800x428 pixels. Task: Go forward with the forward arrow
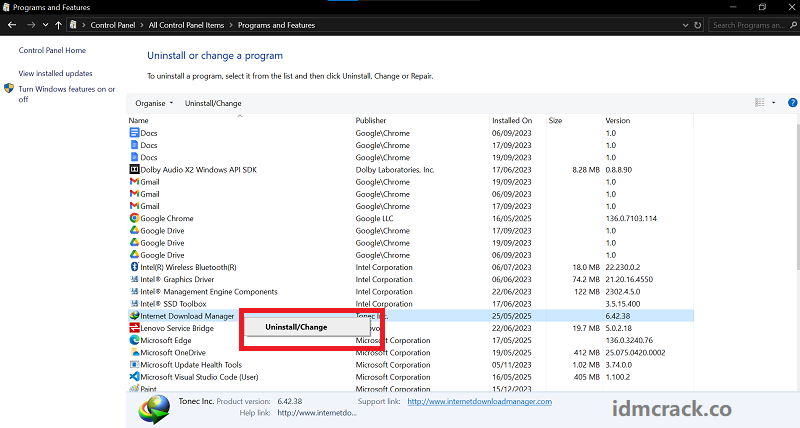(x=31, y=25)
